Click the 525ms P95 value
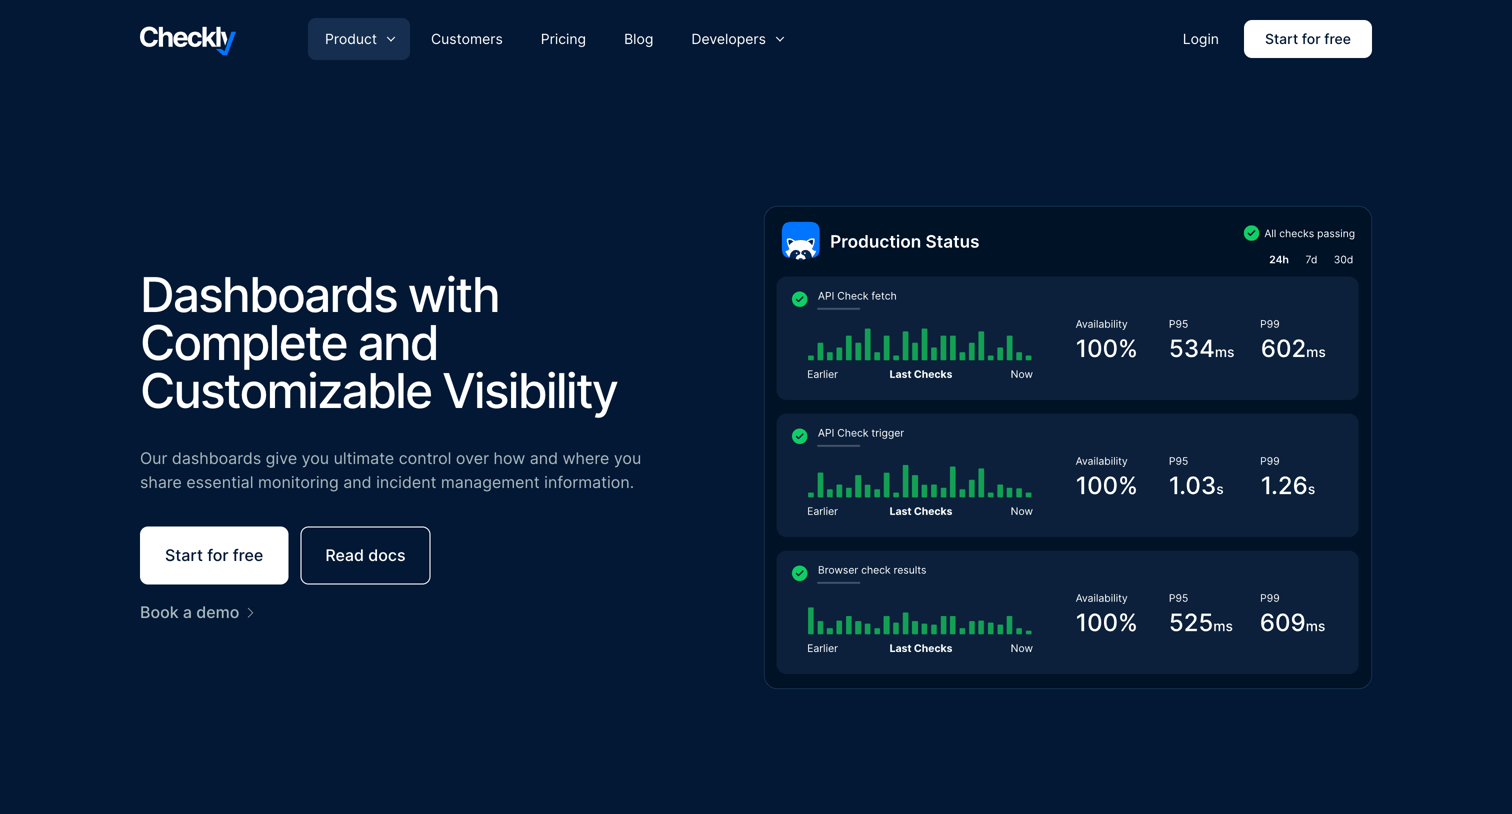 (1200, 623)
